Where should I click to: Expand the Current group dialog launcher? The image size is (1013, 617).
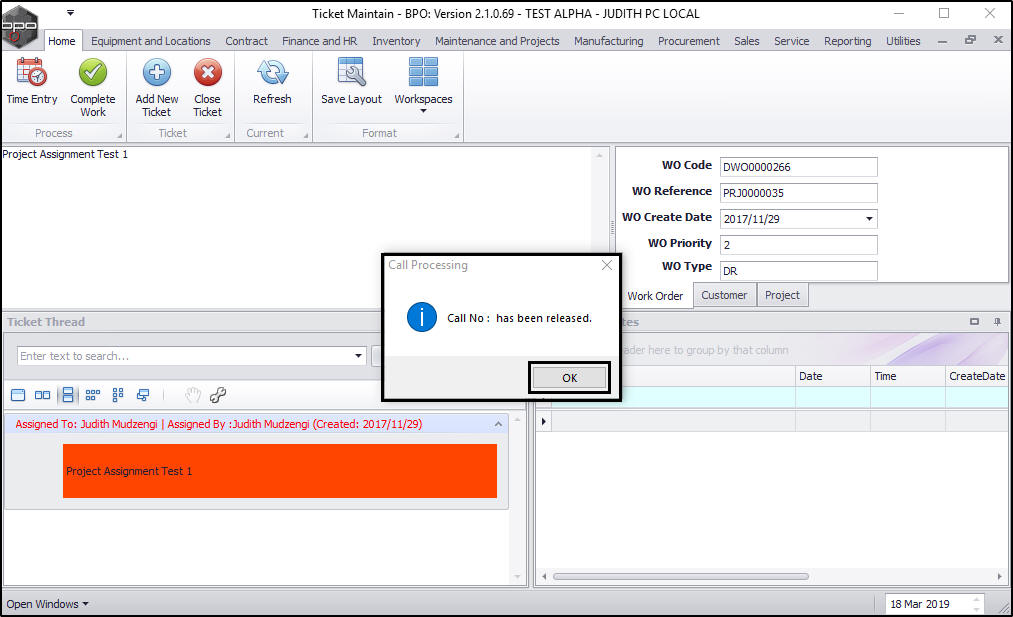(306, 136)
